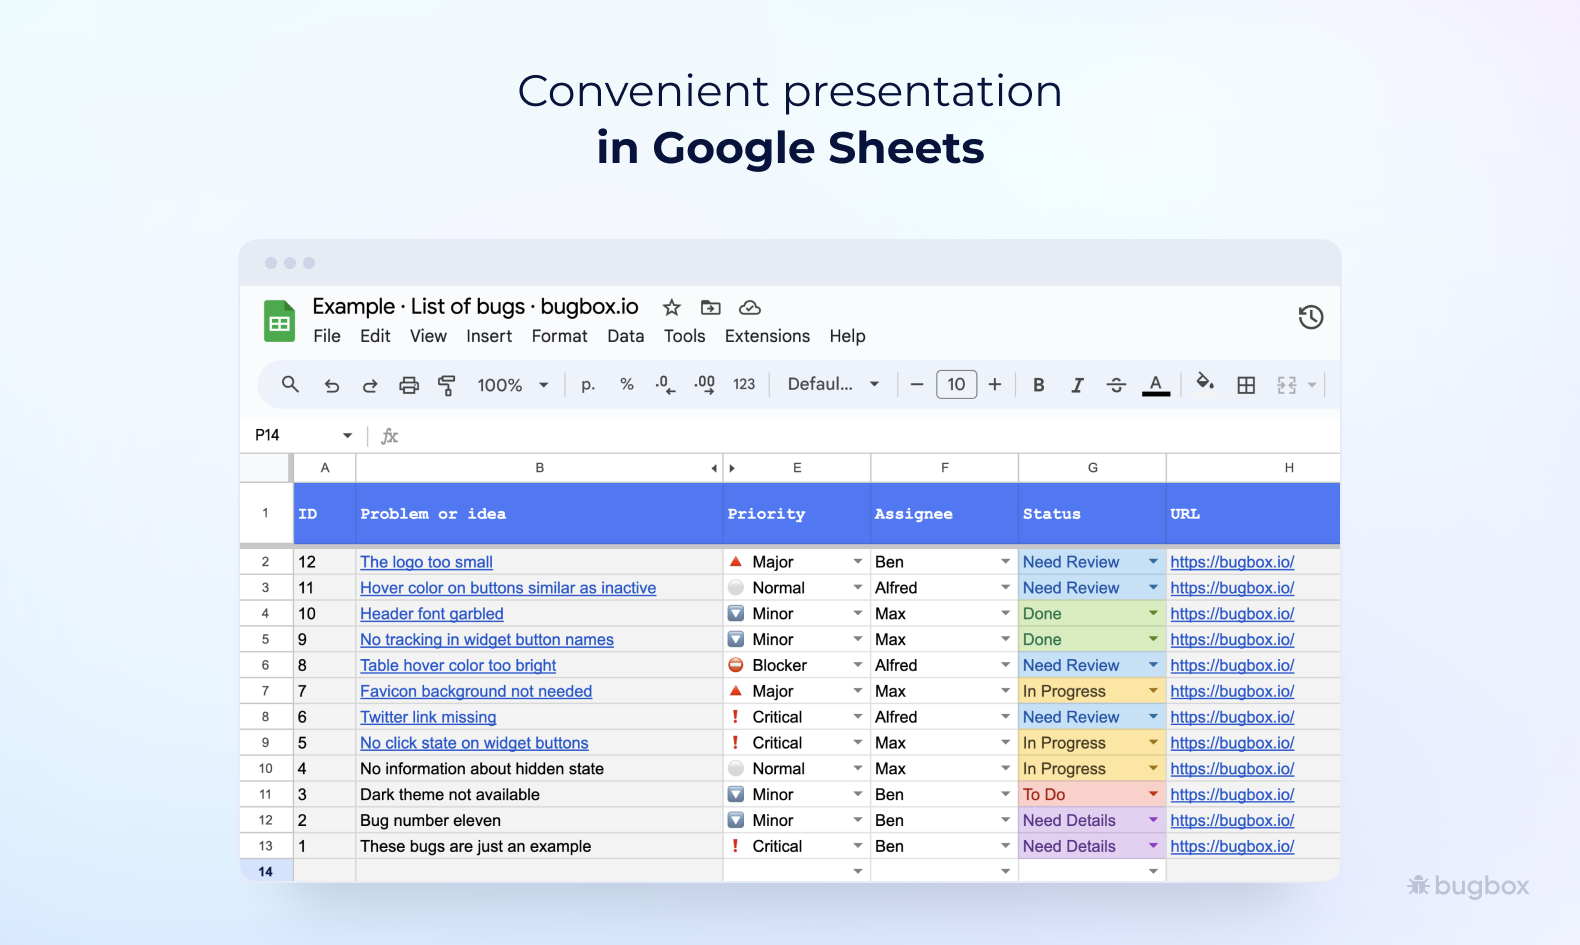Open the Insert menu
This screenshot has width=1580, height=945.
tap(489, 336)
